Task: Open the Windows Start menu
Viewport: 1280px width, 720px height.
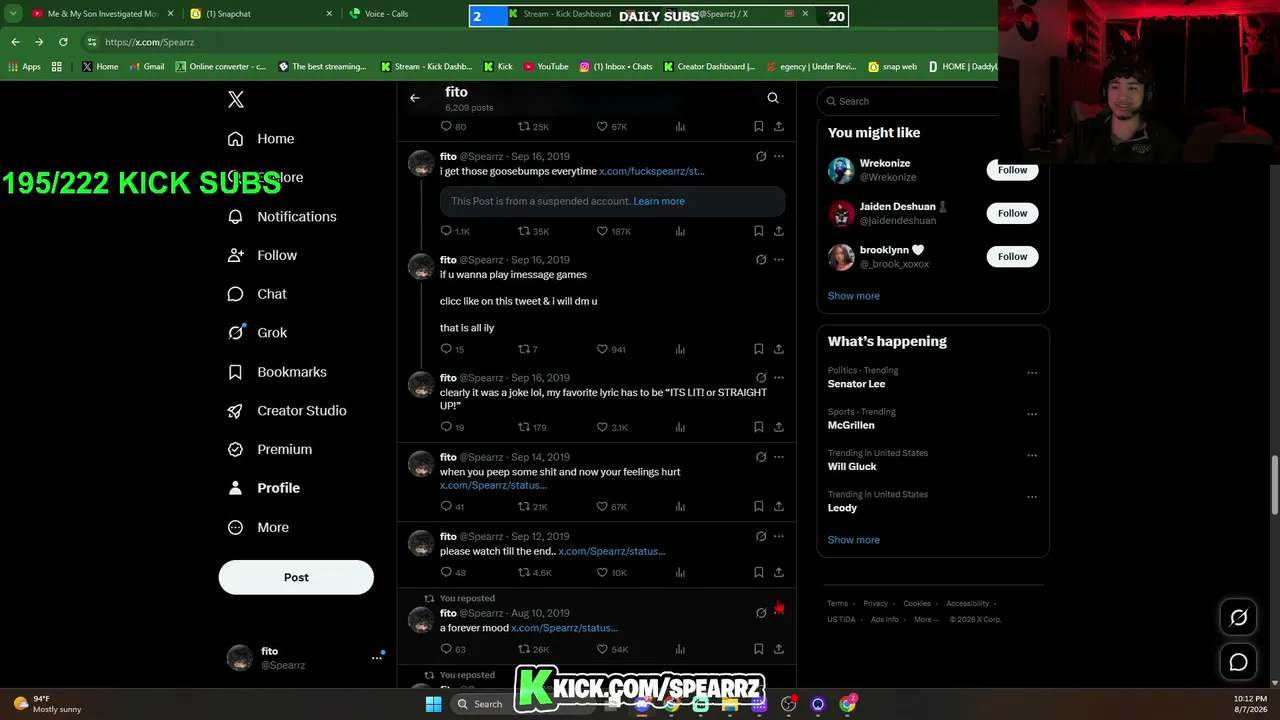Action: point(433,704)
